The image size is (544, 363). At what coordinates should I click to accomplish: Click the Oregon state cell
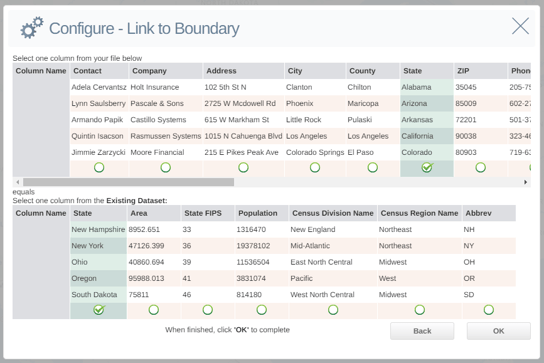coord(99,278)
